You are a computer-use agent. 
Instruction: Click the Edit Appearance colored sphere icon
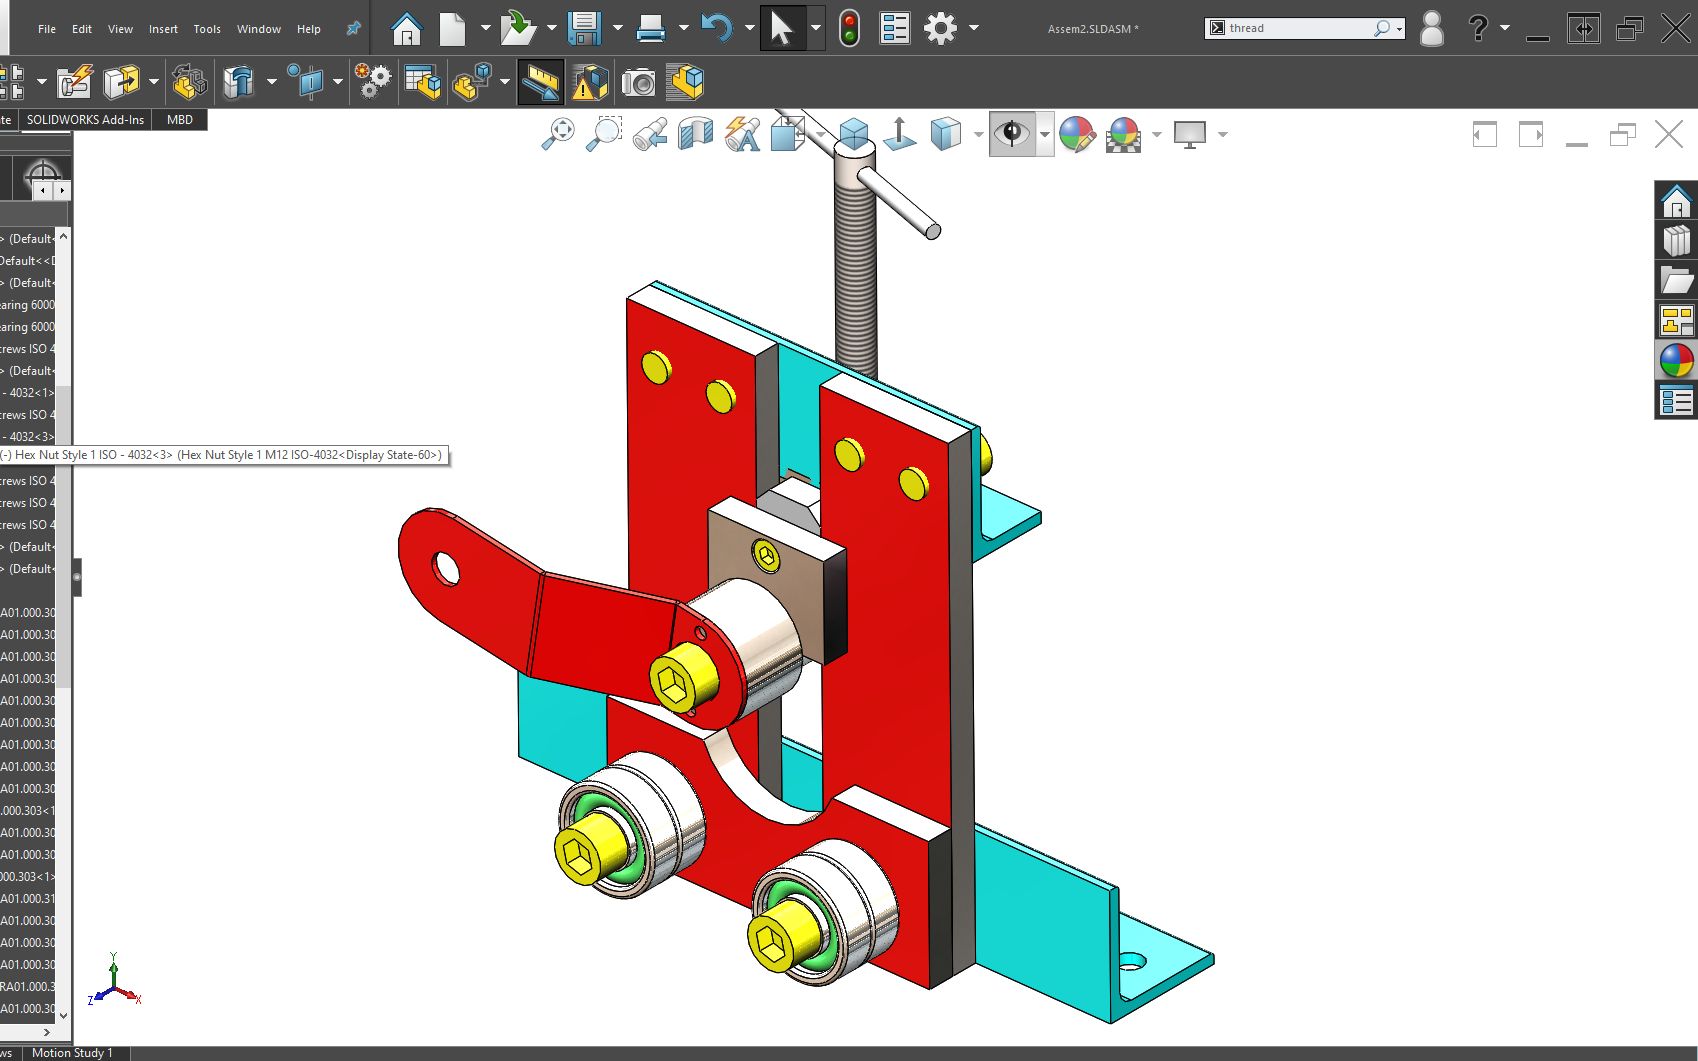[1078, 133]
